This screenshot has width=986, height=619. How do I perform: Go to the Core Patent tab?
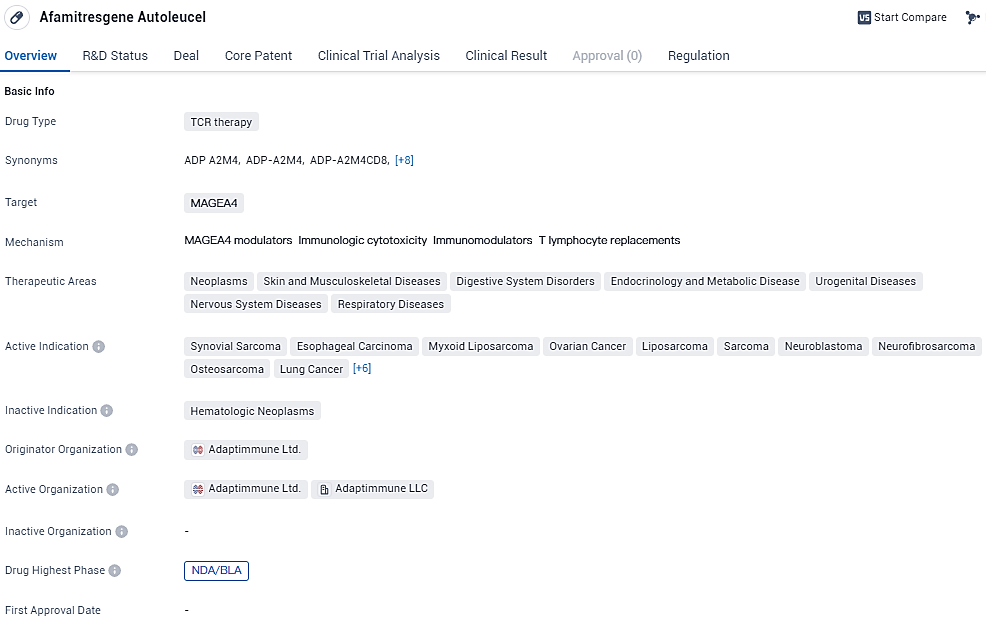[258, 56]
